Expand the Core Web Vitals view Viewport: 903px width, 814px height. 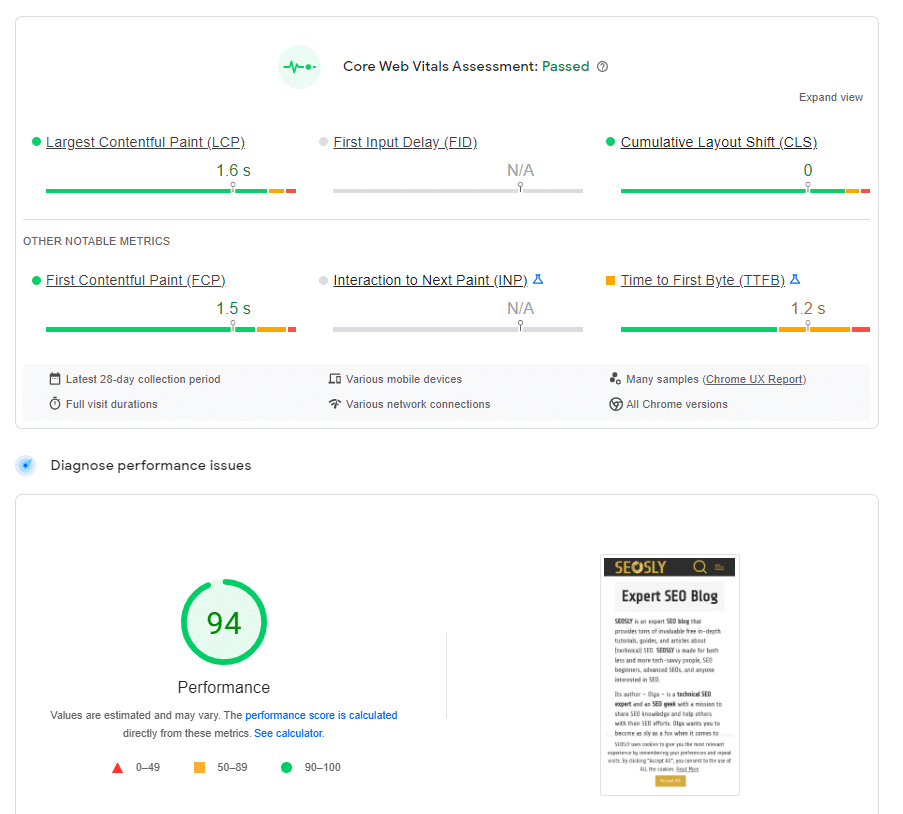coord(830,97)
